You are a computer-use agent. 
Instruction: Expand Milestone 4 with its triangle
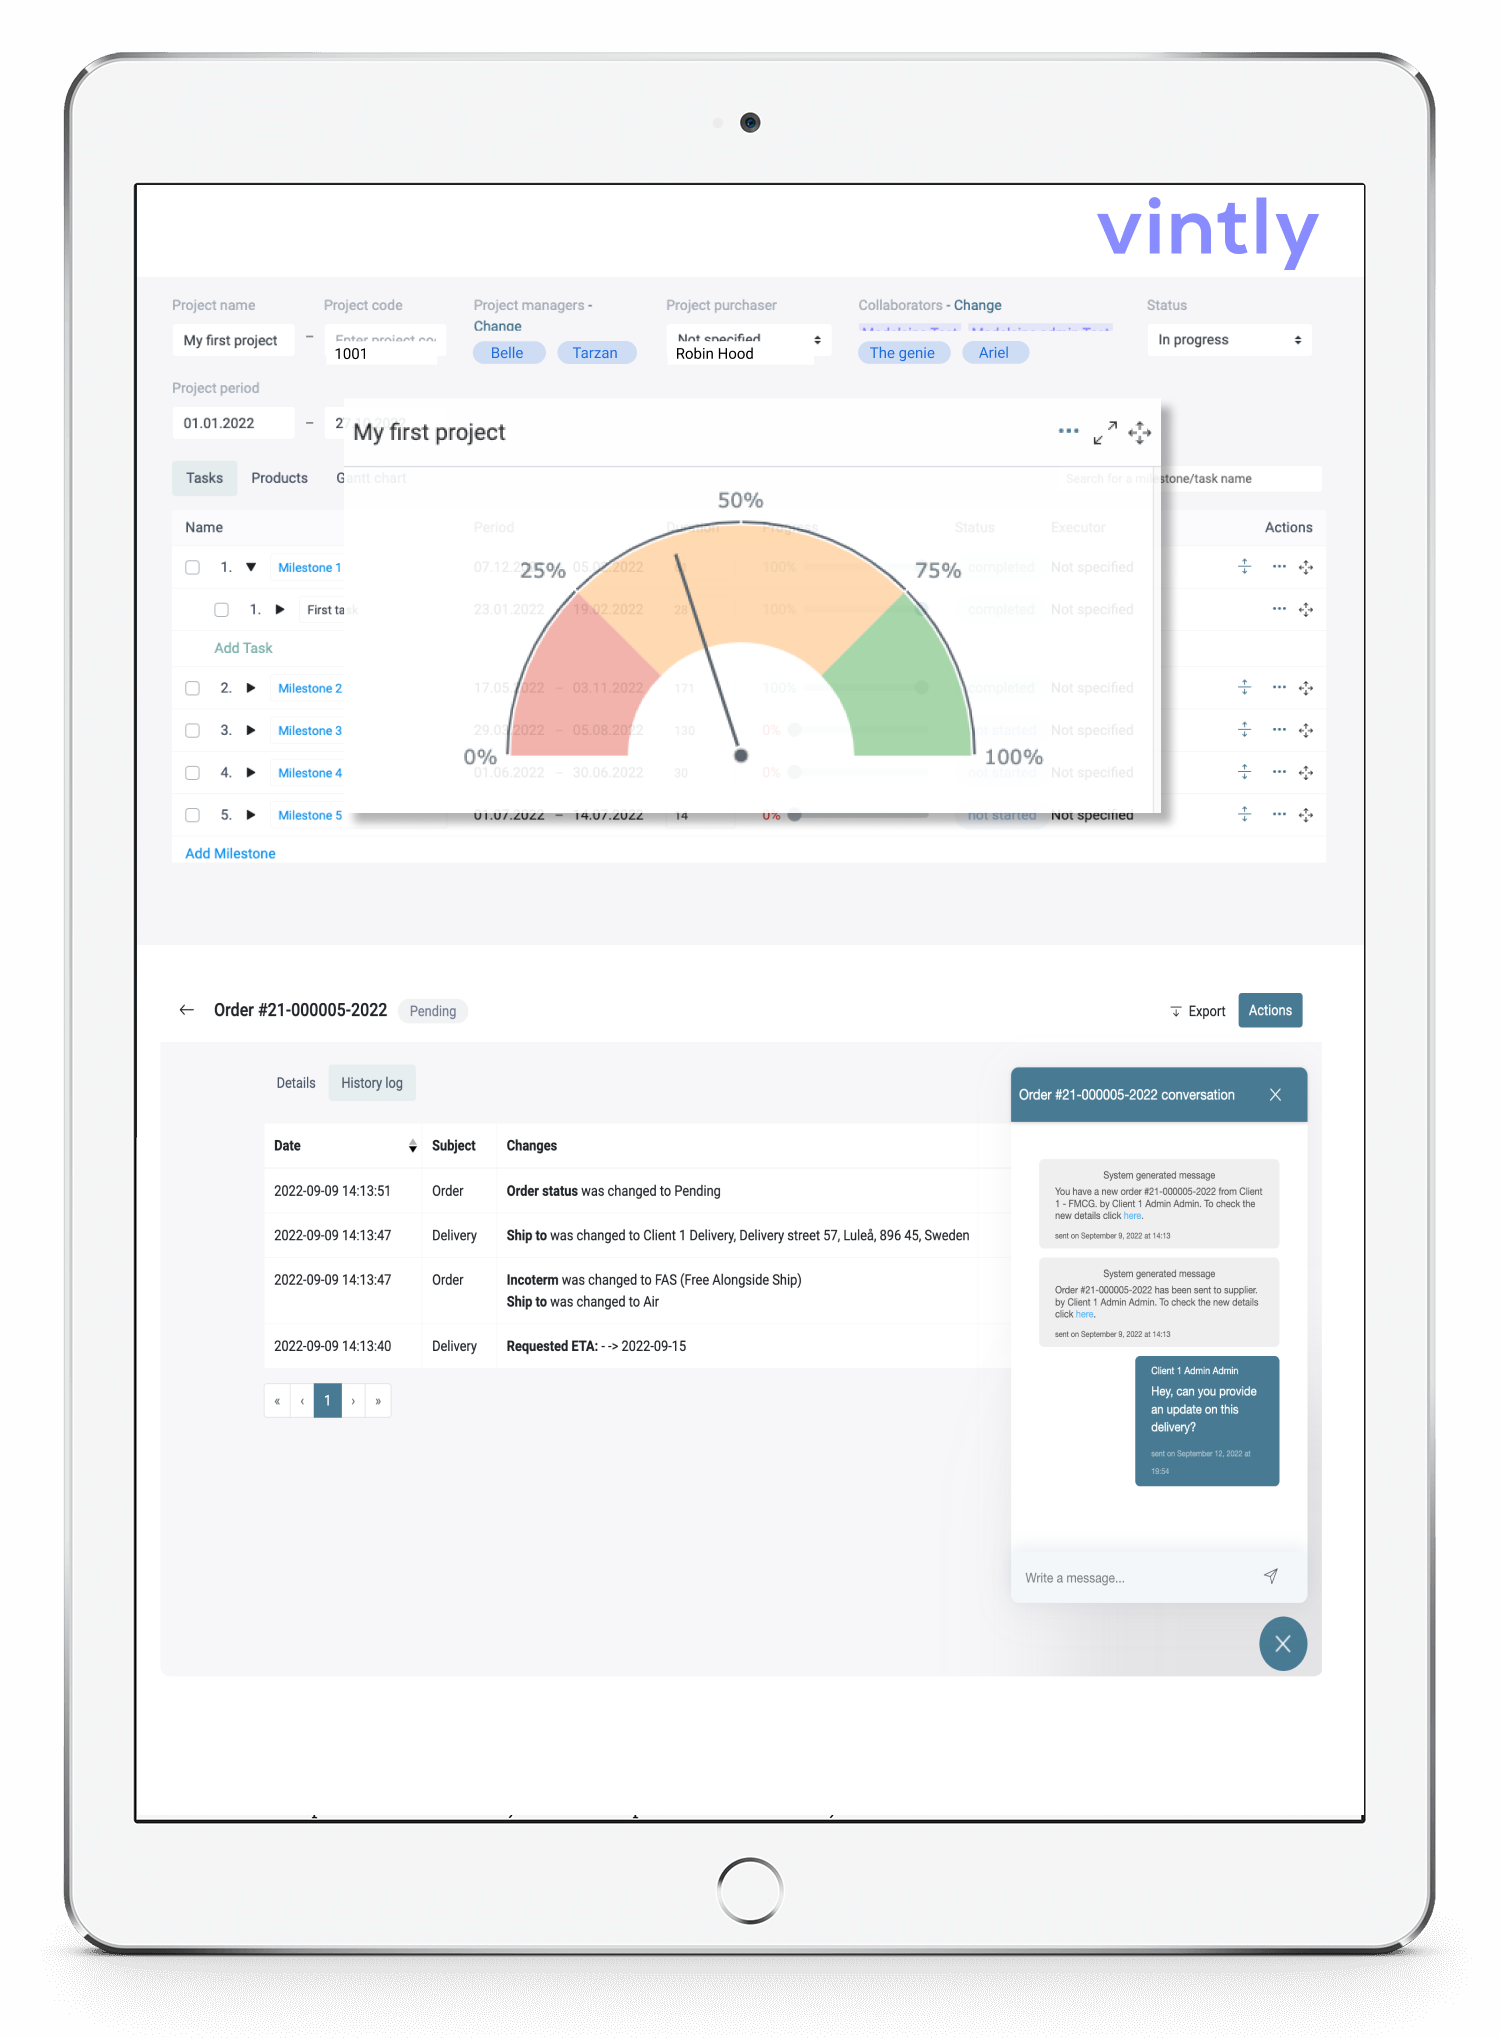pyautogui.click(x=251, y=772)
